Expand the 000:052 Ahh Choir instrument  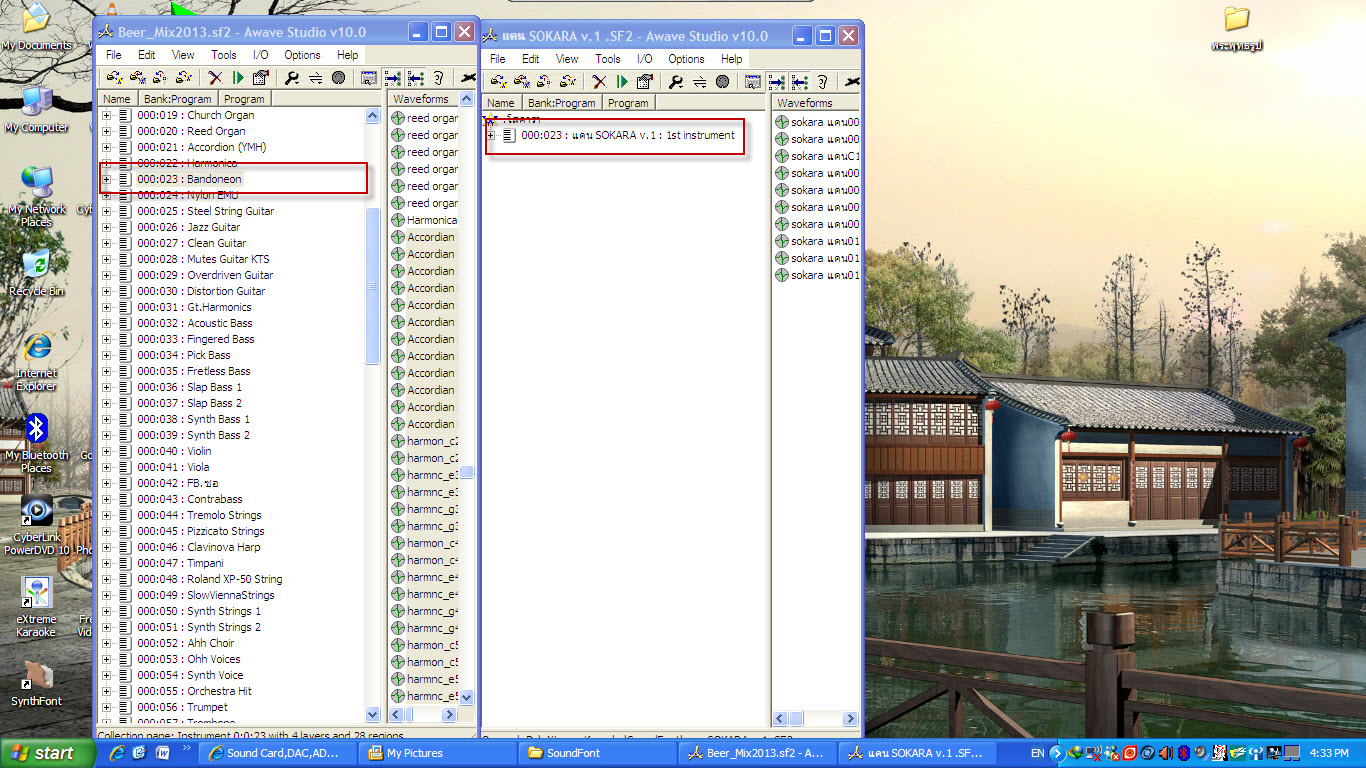(107, 643)
